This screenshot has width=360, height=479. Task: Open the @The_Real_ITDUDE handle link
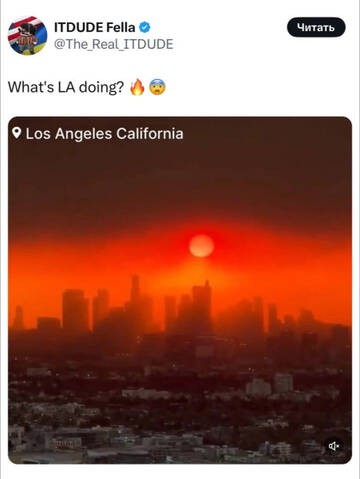tap(114, 44)
